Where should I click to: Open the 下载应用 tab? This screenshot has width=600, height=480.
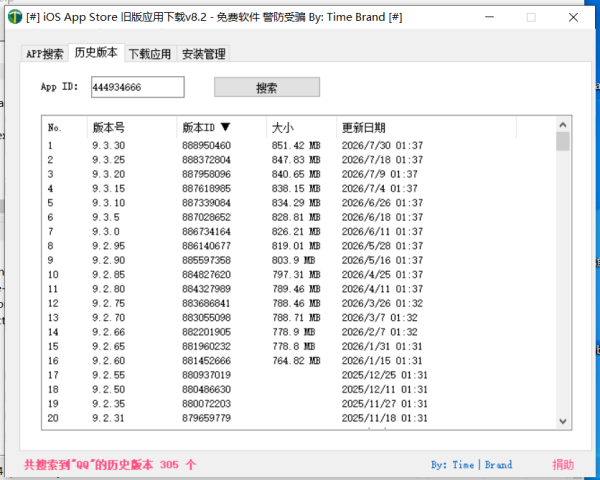point(150,54)
